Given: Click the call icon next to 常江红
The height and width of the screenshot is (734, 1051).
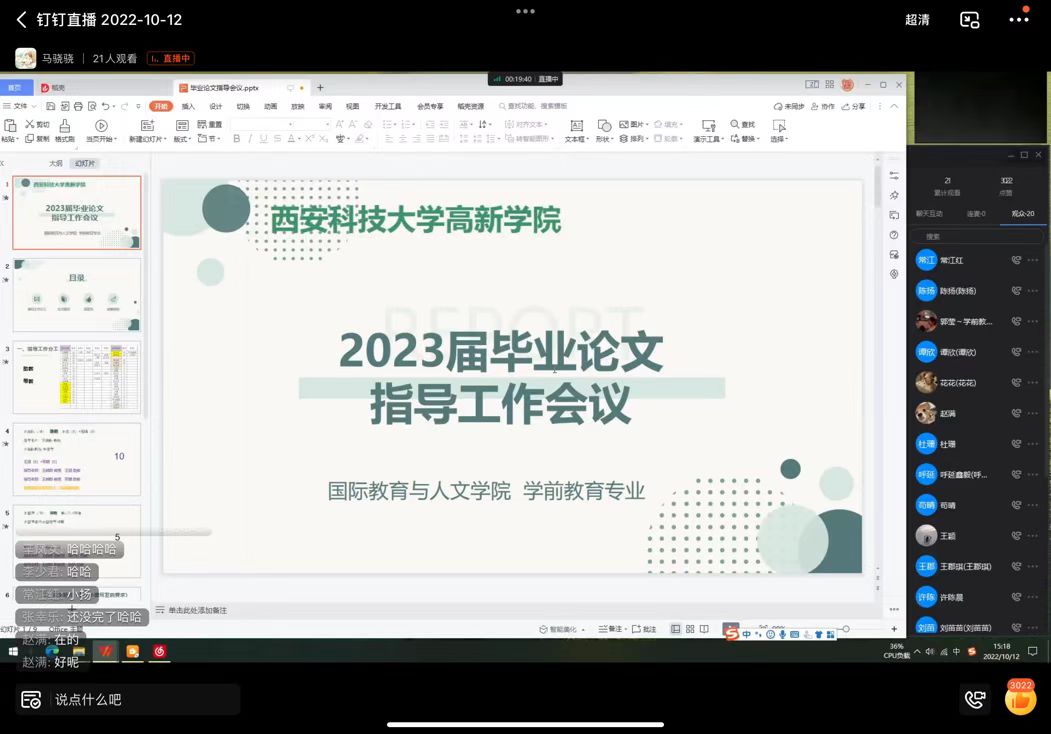Looking at the screenshot, I should click(x=1016, y=260).
